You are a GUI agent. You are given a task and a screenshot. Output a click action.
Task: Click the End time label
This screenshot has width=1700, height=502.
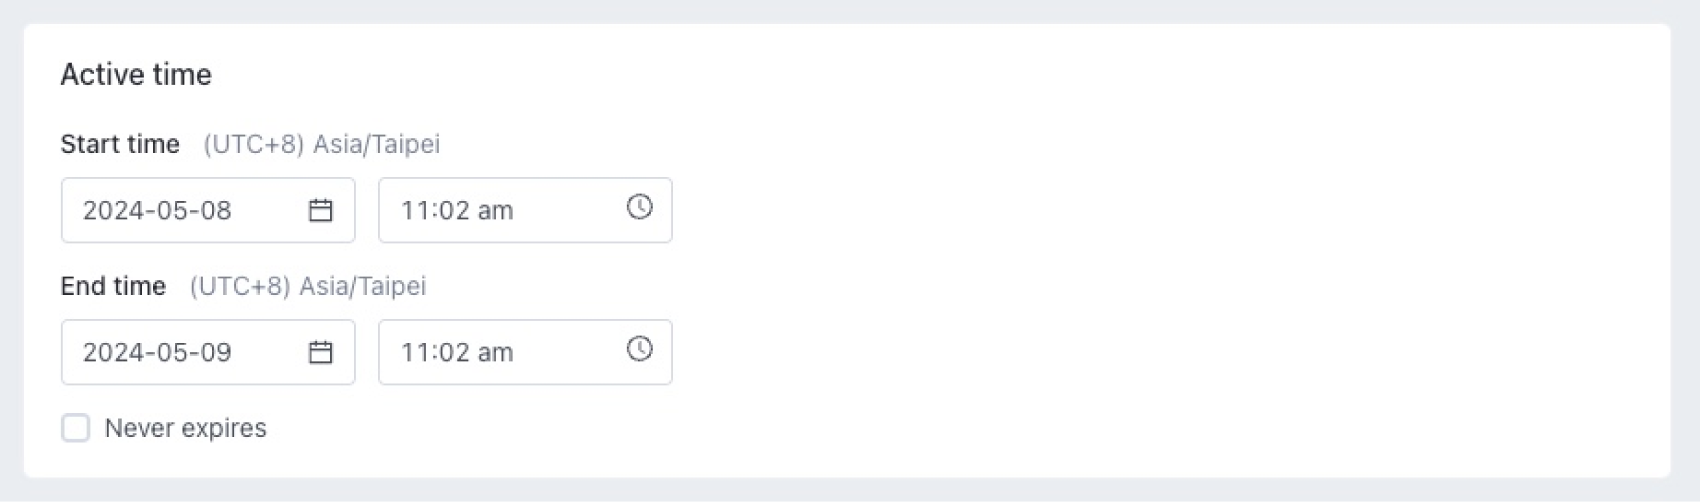coord(113,286)
